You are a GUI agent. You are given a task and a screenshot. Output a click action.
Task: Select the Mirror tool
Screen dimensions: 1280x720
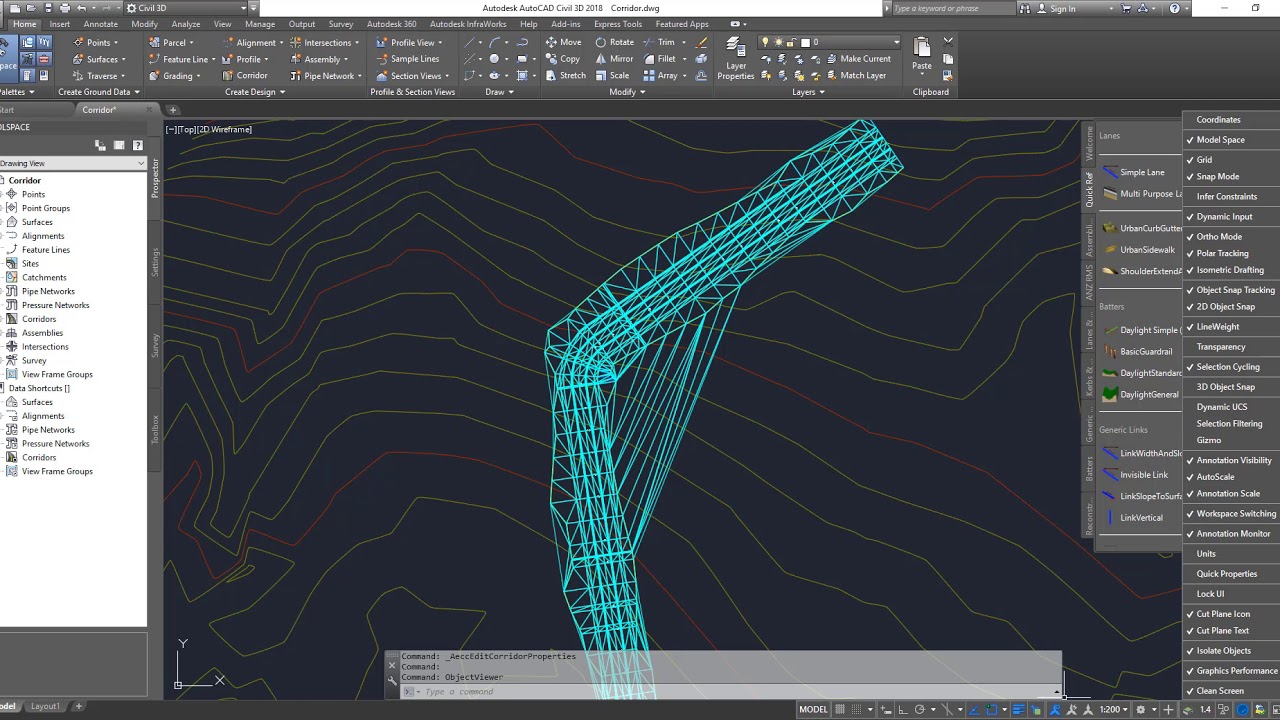[614, 59]
